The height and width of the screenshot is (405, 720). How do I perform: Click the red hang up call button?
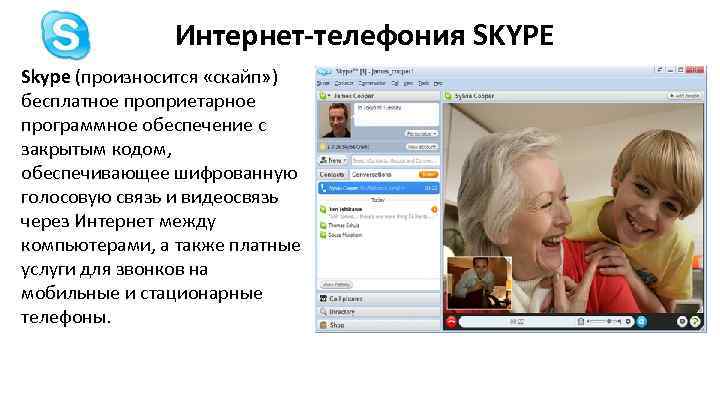pyautogui.click(x=451, y=322)
